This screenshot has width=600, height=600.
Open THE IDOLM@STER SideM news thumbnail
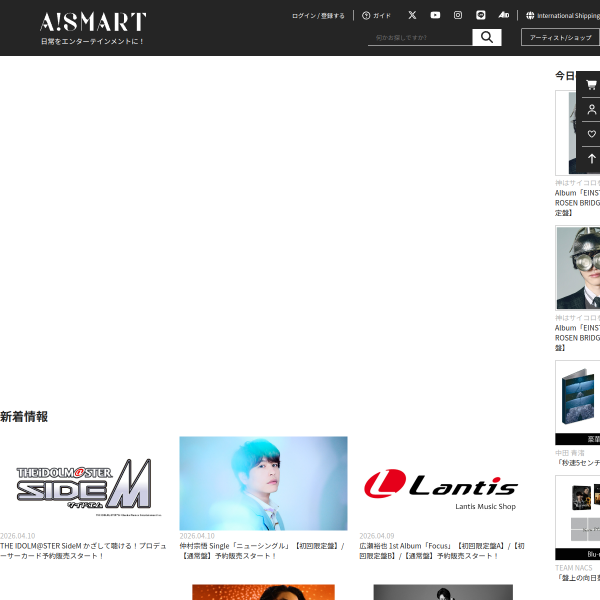click(x=84, y=484)
